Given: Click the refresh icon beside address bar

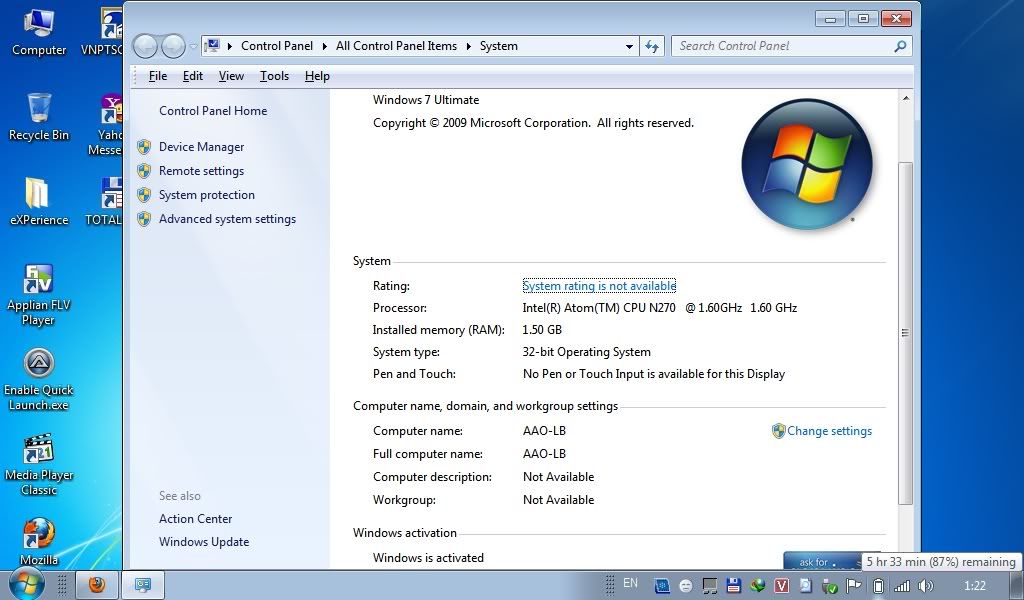Looking at the screenshot, I should 652,46.
